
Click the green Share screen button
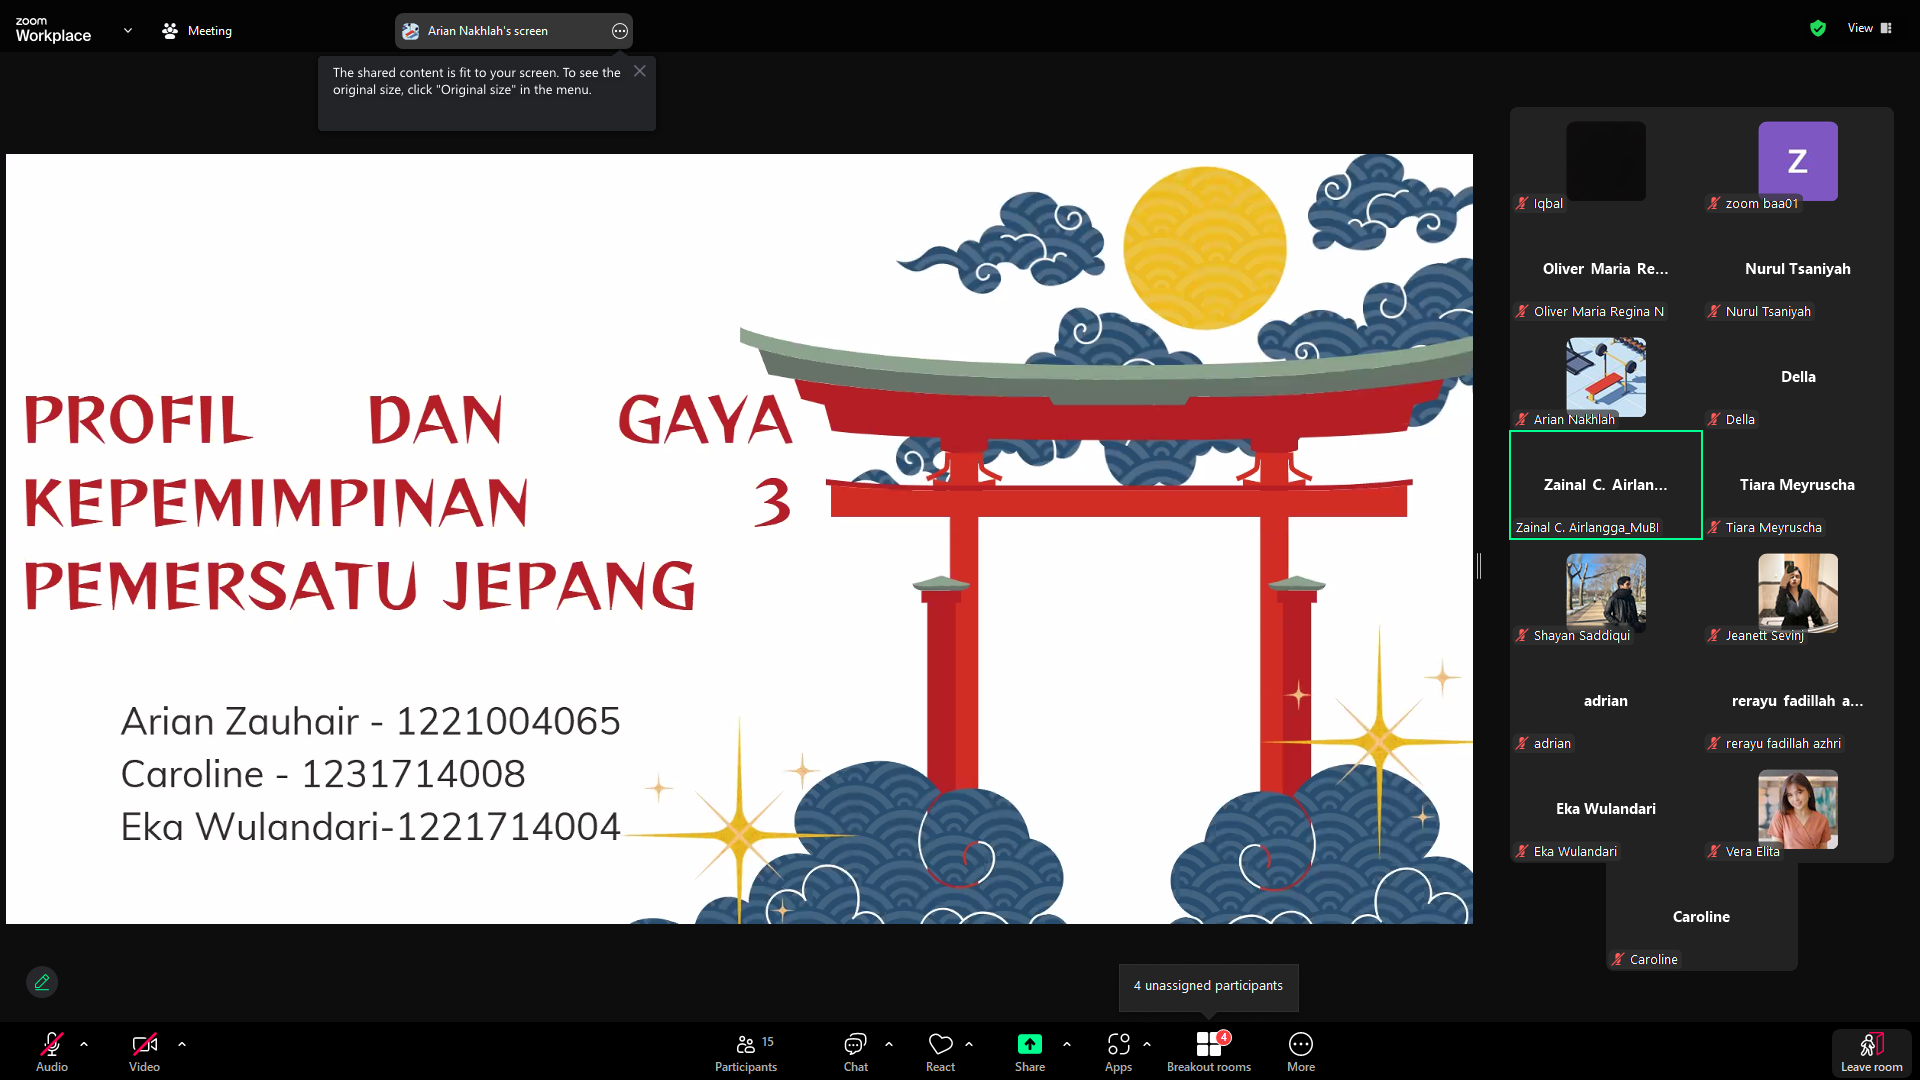1030,1051
